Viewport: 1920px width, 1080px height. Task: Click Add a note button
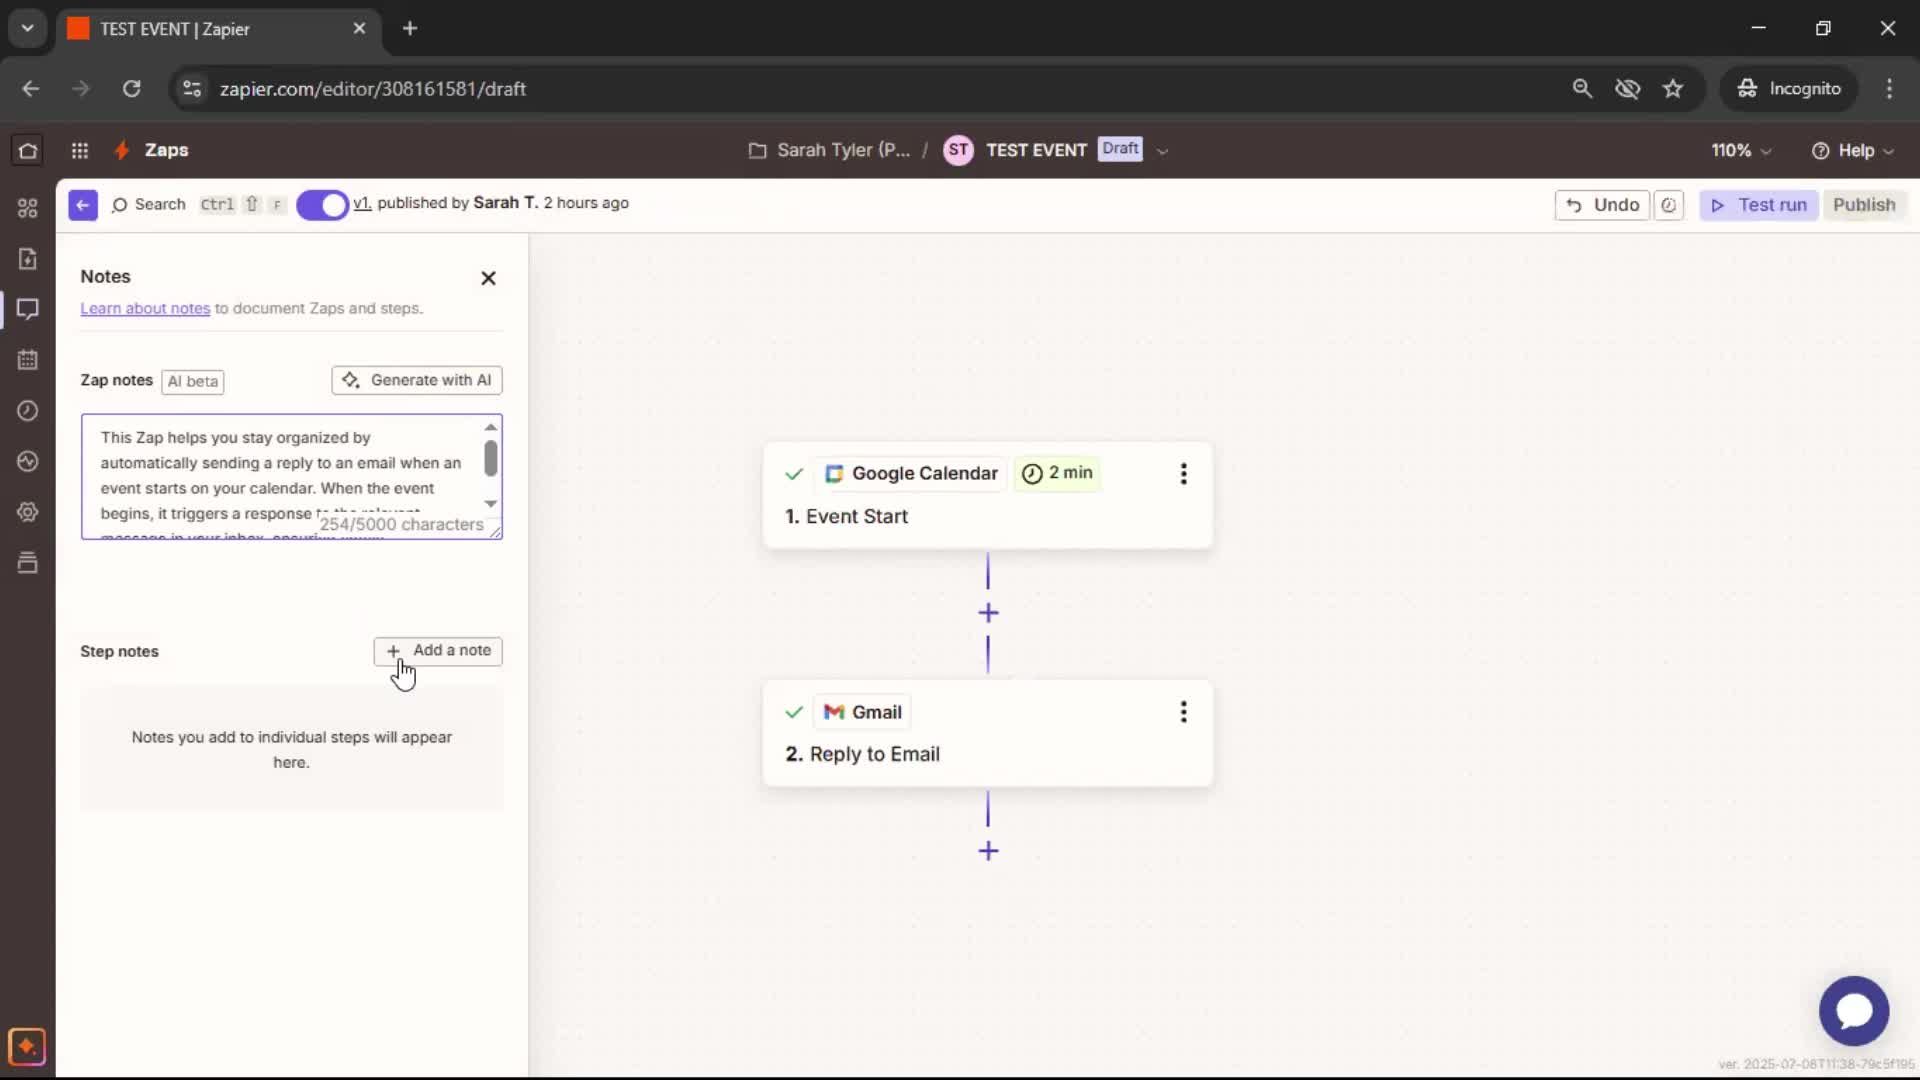tap(438, 651)
